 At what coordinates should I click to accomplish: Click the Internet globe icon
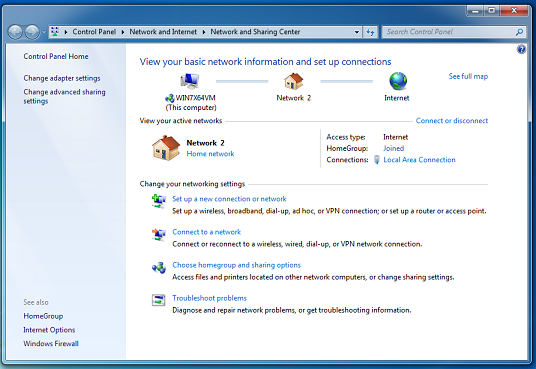coord(398,81)
